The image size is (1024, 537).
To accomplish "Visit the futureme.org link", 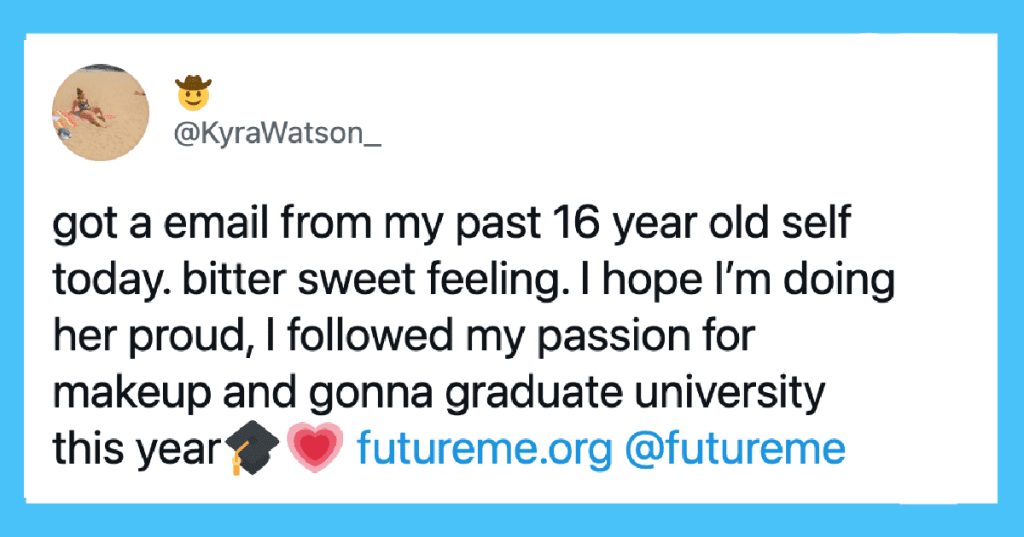I will 485,448.
